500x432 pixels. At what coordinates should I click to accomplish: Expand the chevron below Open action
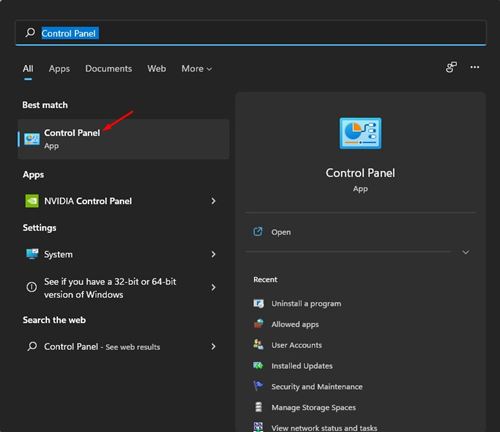pos(466,252)
